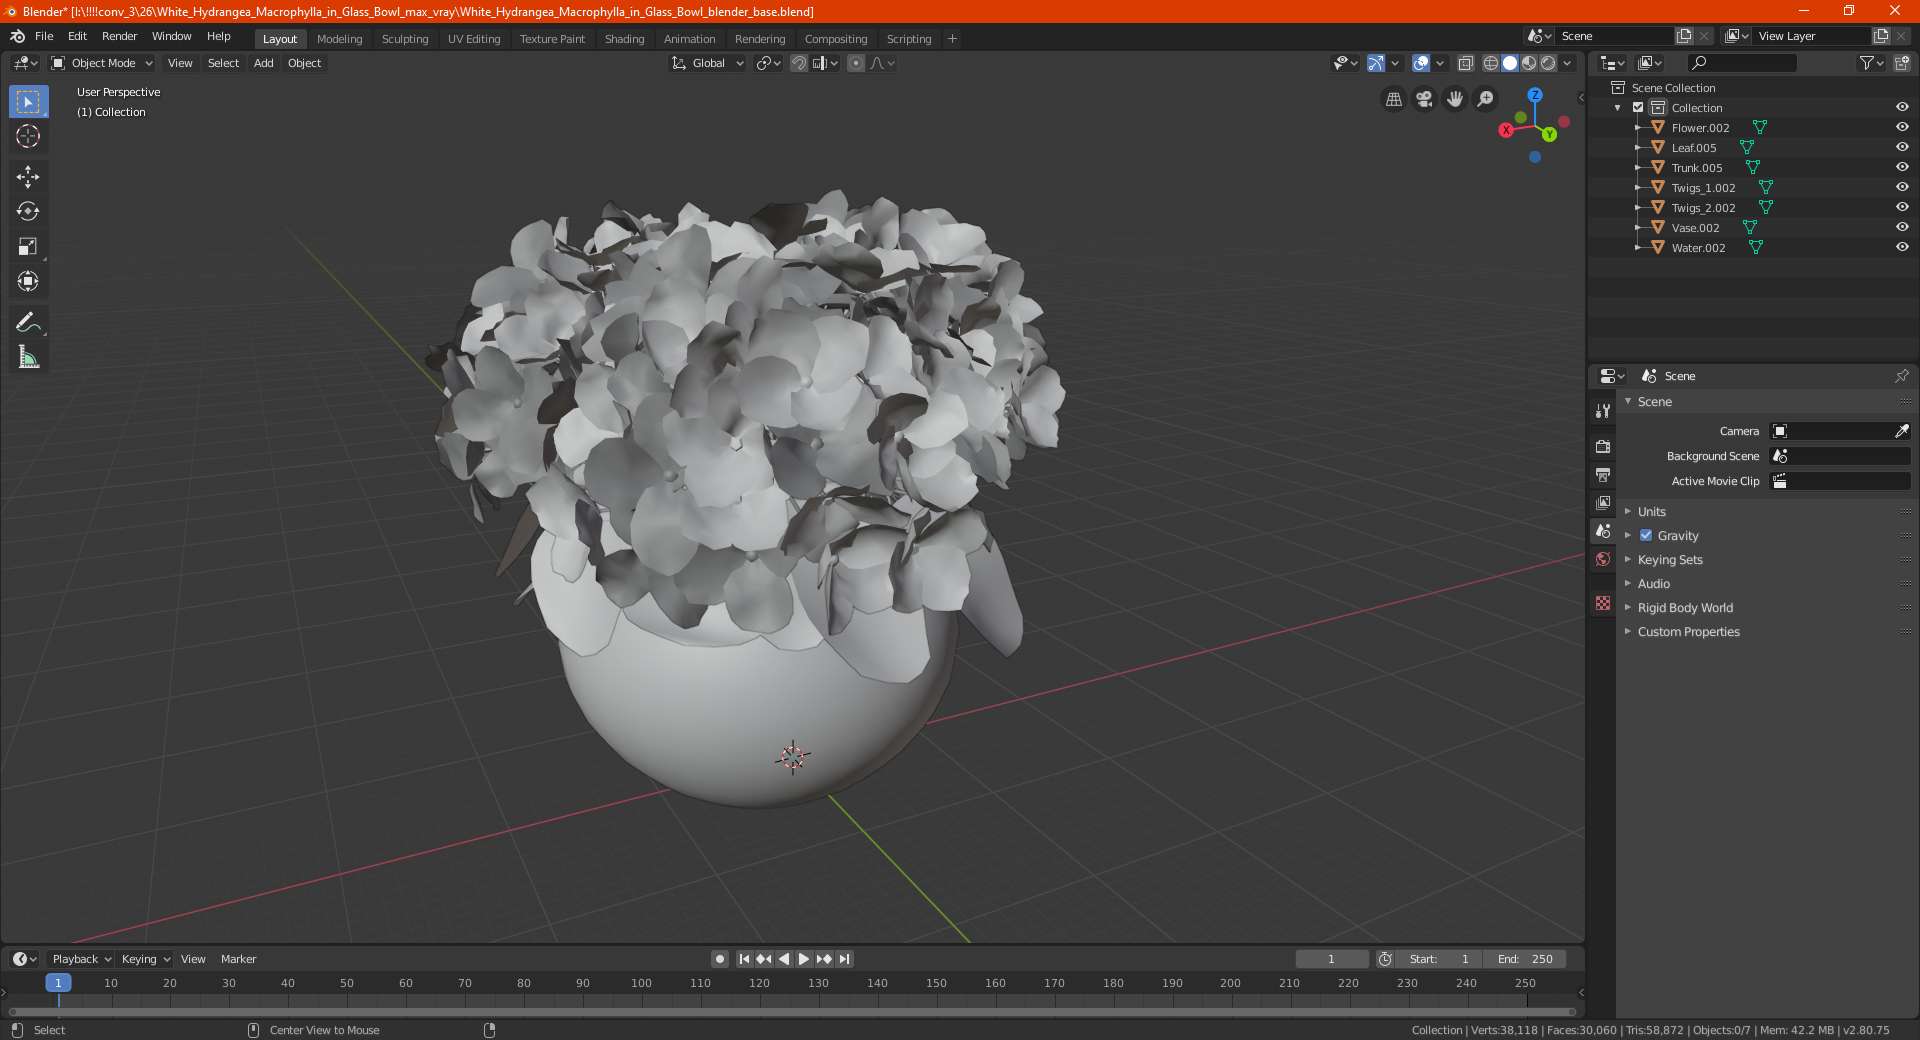Screen dimensions: 1920x1040
Task: Click the timeline horizontal scrollbar
Action: (790, 1012)
